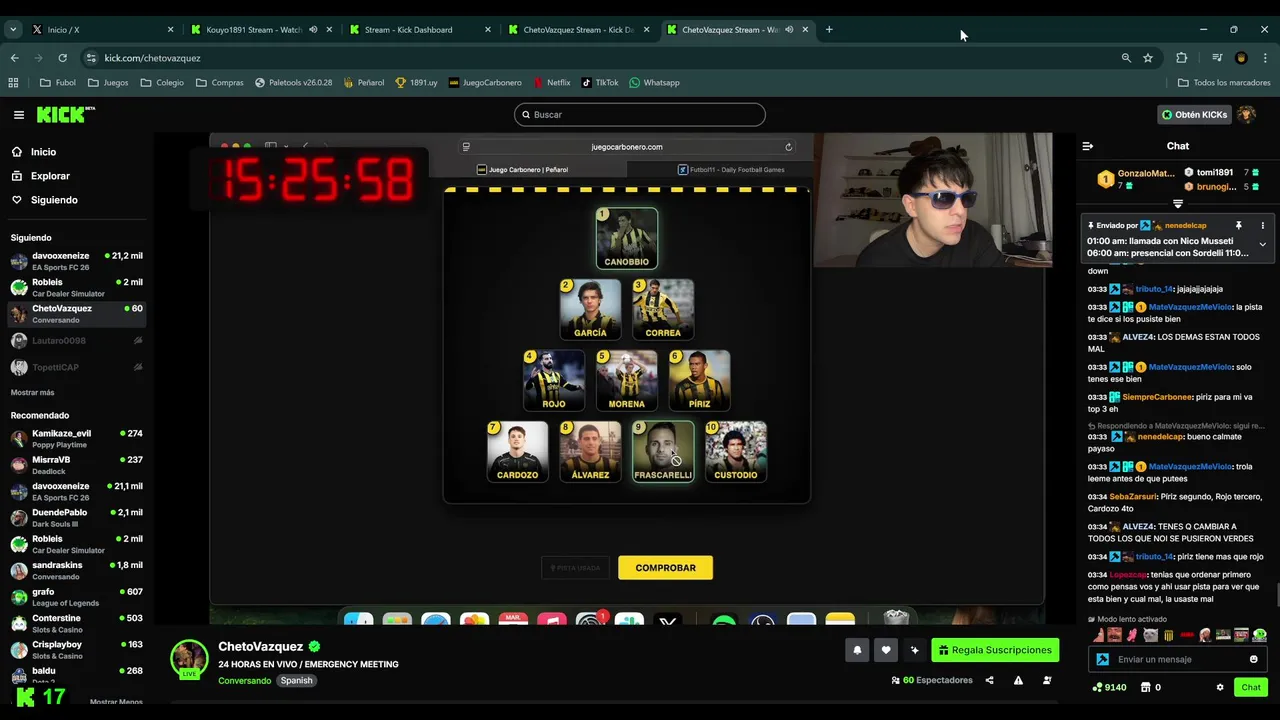The image size is (1280, 720).
Task: Click the Buscar search field
Action: [640, 115]
